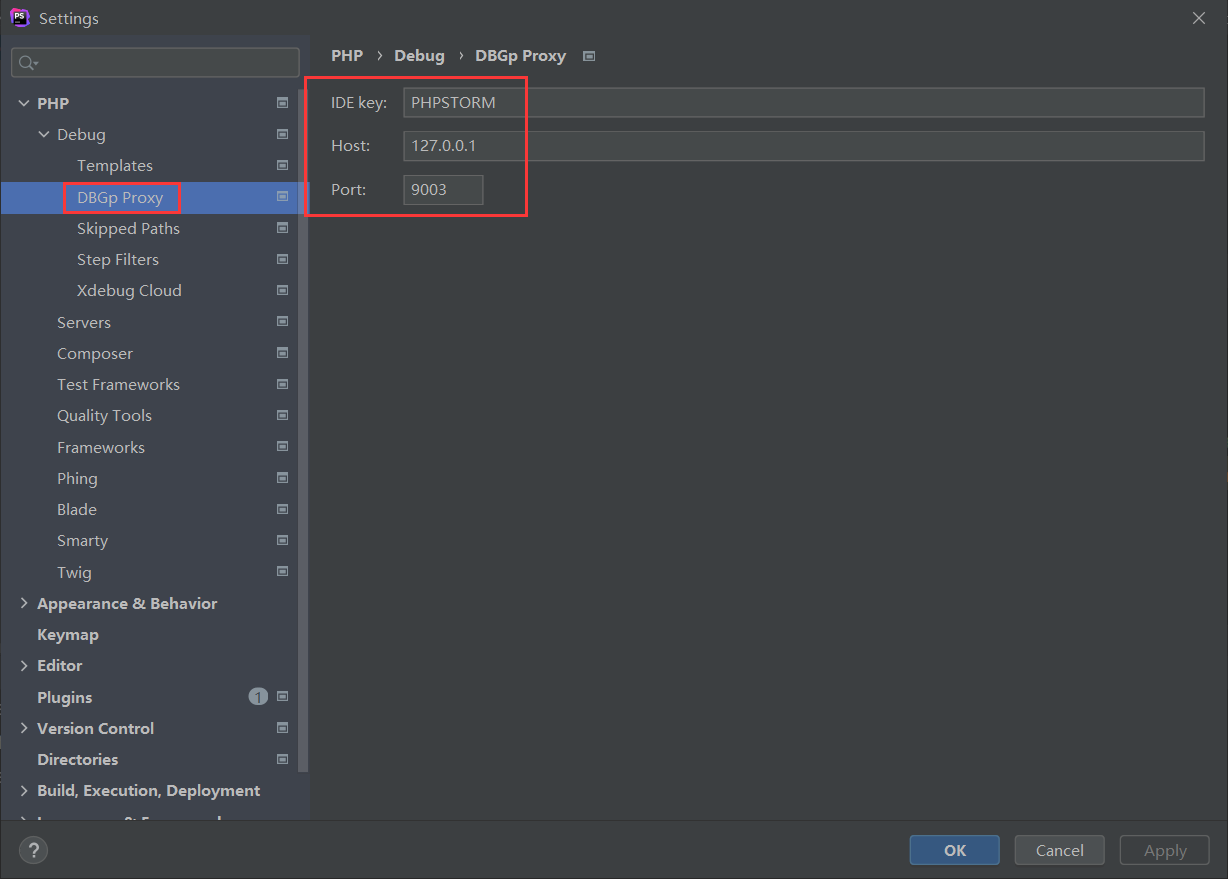Image resolution: width=1228 pixels, height=879 pixels.
Task: Click project-level icon beside Servers
Action: click(282, 322)
